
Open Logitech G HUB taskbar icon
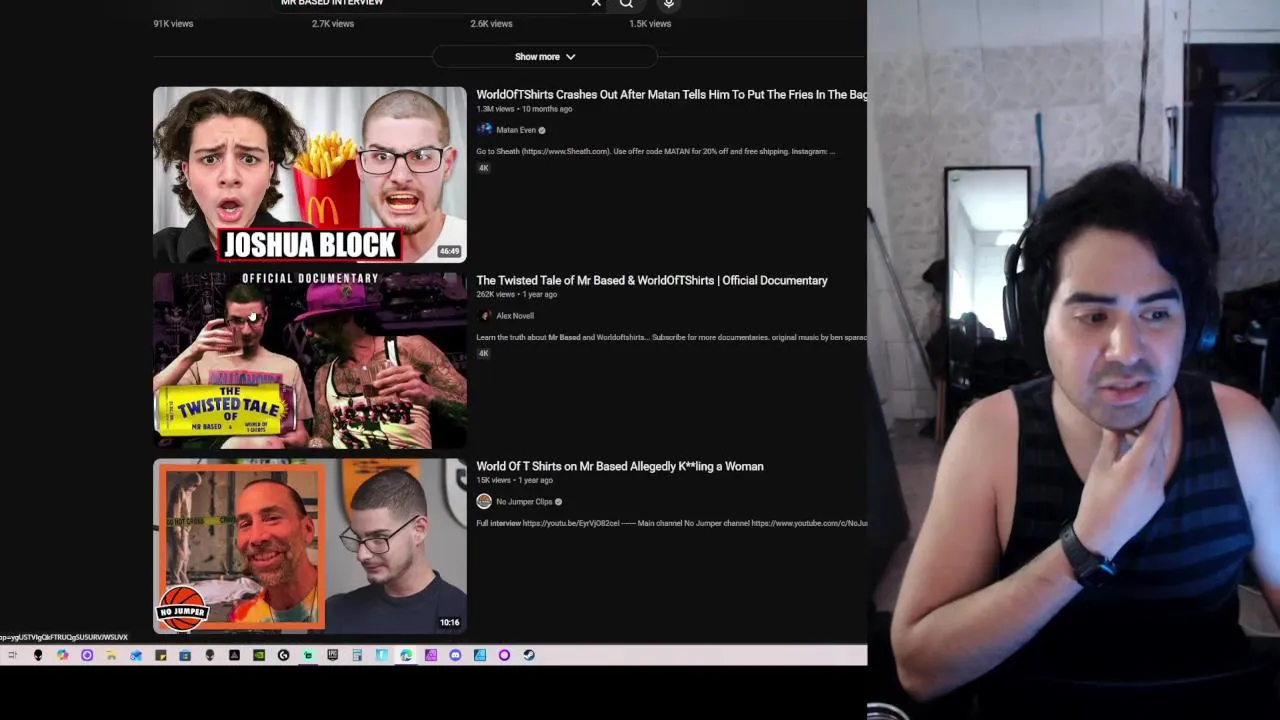coord(283,655)
